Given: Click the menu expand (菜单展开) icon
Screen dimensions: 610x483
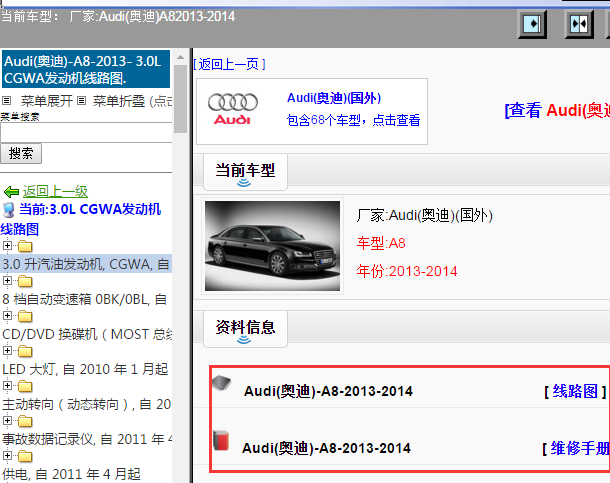Looking at the screenshot, I should pyautogui.click(x=6, y=101).
